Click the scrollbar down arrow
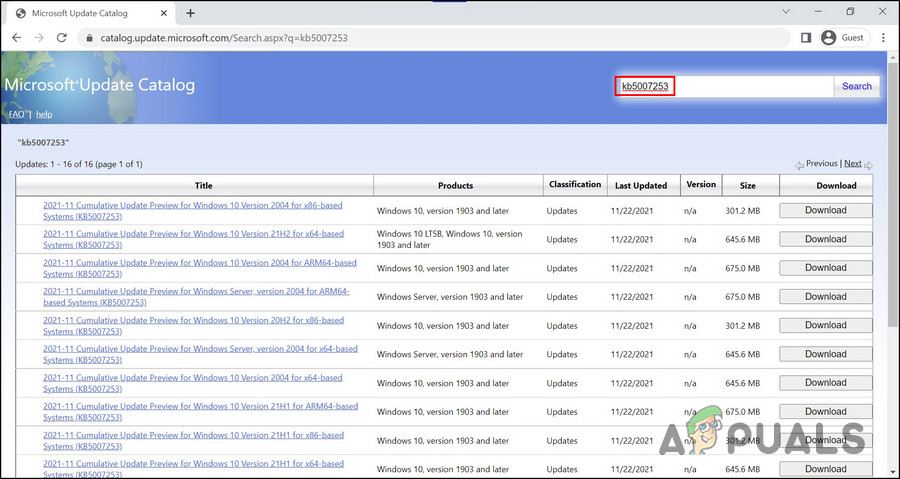Image resolution: width=900 pixels, height=479 pixels. pos(894,472)
